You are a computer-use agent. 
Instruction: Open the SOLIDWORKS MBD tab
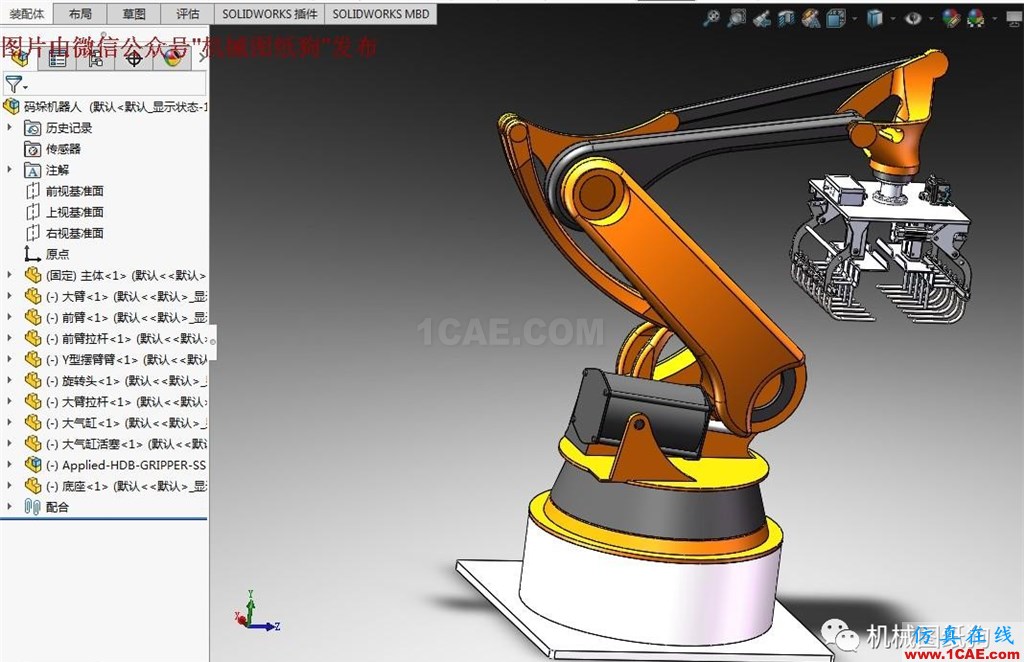381,13
